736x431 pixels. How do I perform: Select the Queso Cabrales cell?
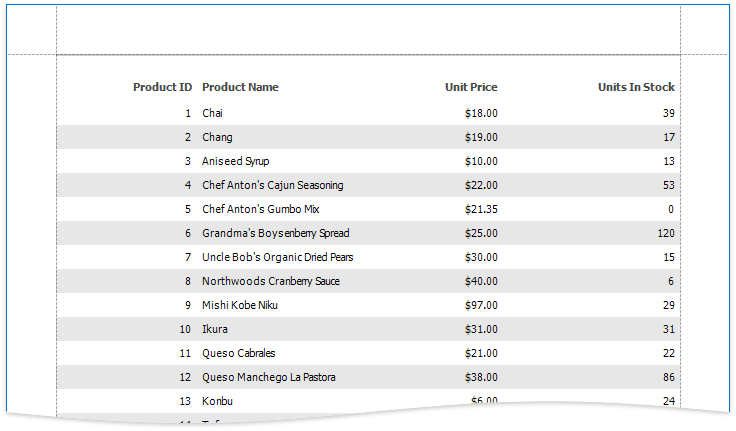click(238, 353)
